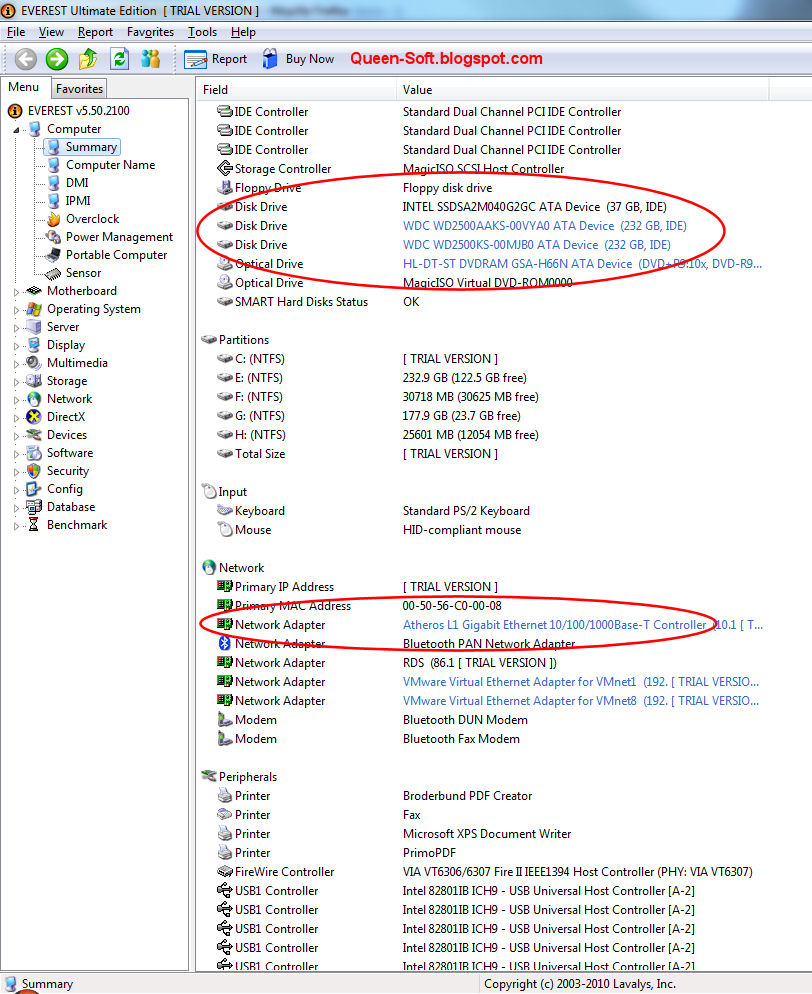Expand the Server tree node
The image size is (812, 994).
[16, 328]
